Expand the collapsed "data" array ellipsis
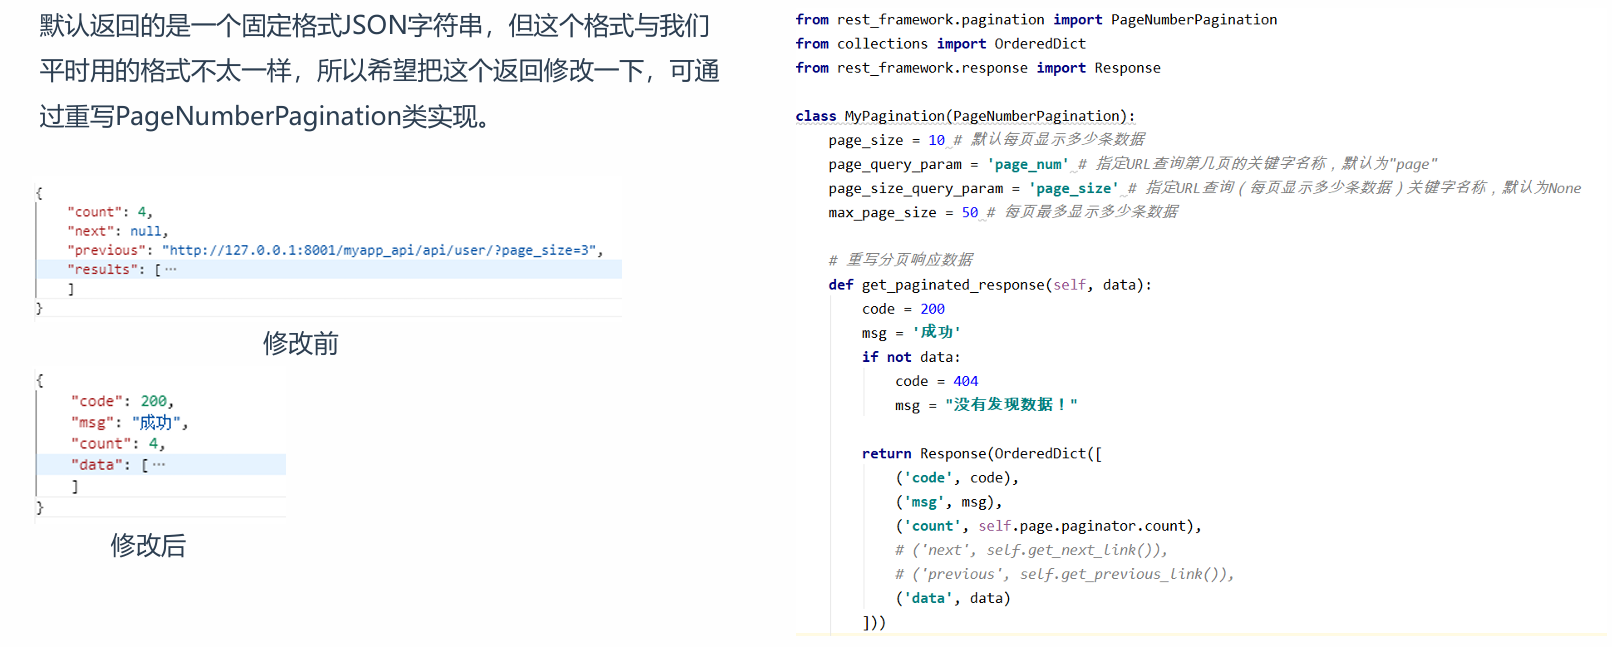 pos(159,464)
